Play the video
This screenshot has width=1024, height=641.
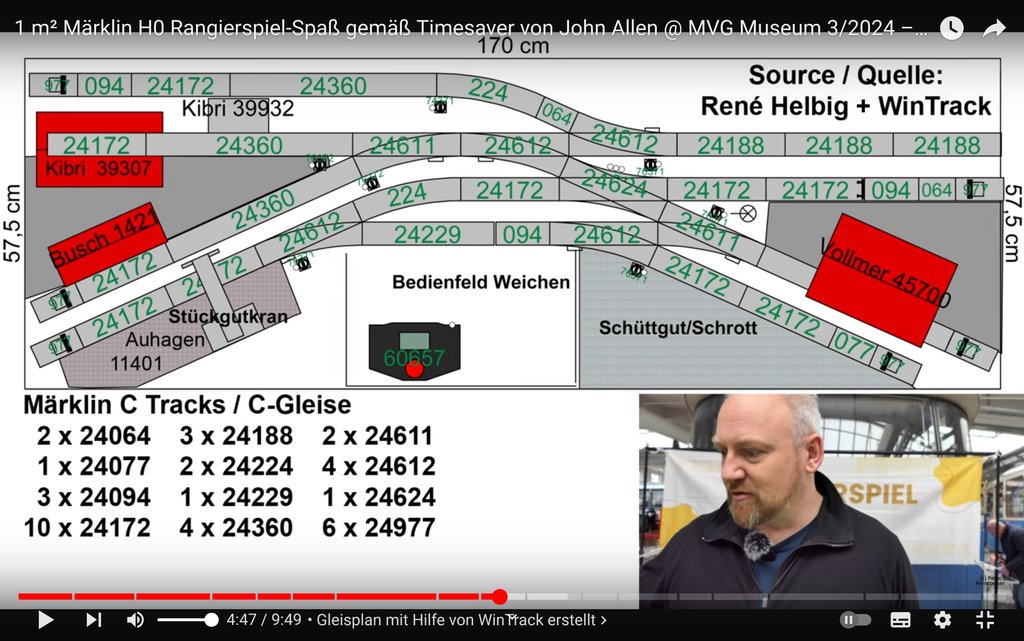(x=46, y=619)
